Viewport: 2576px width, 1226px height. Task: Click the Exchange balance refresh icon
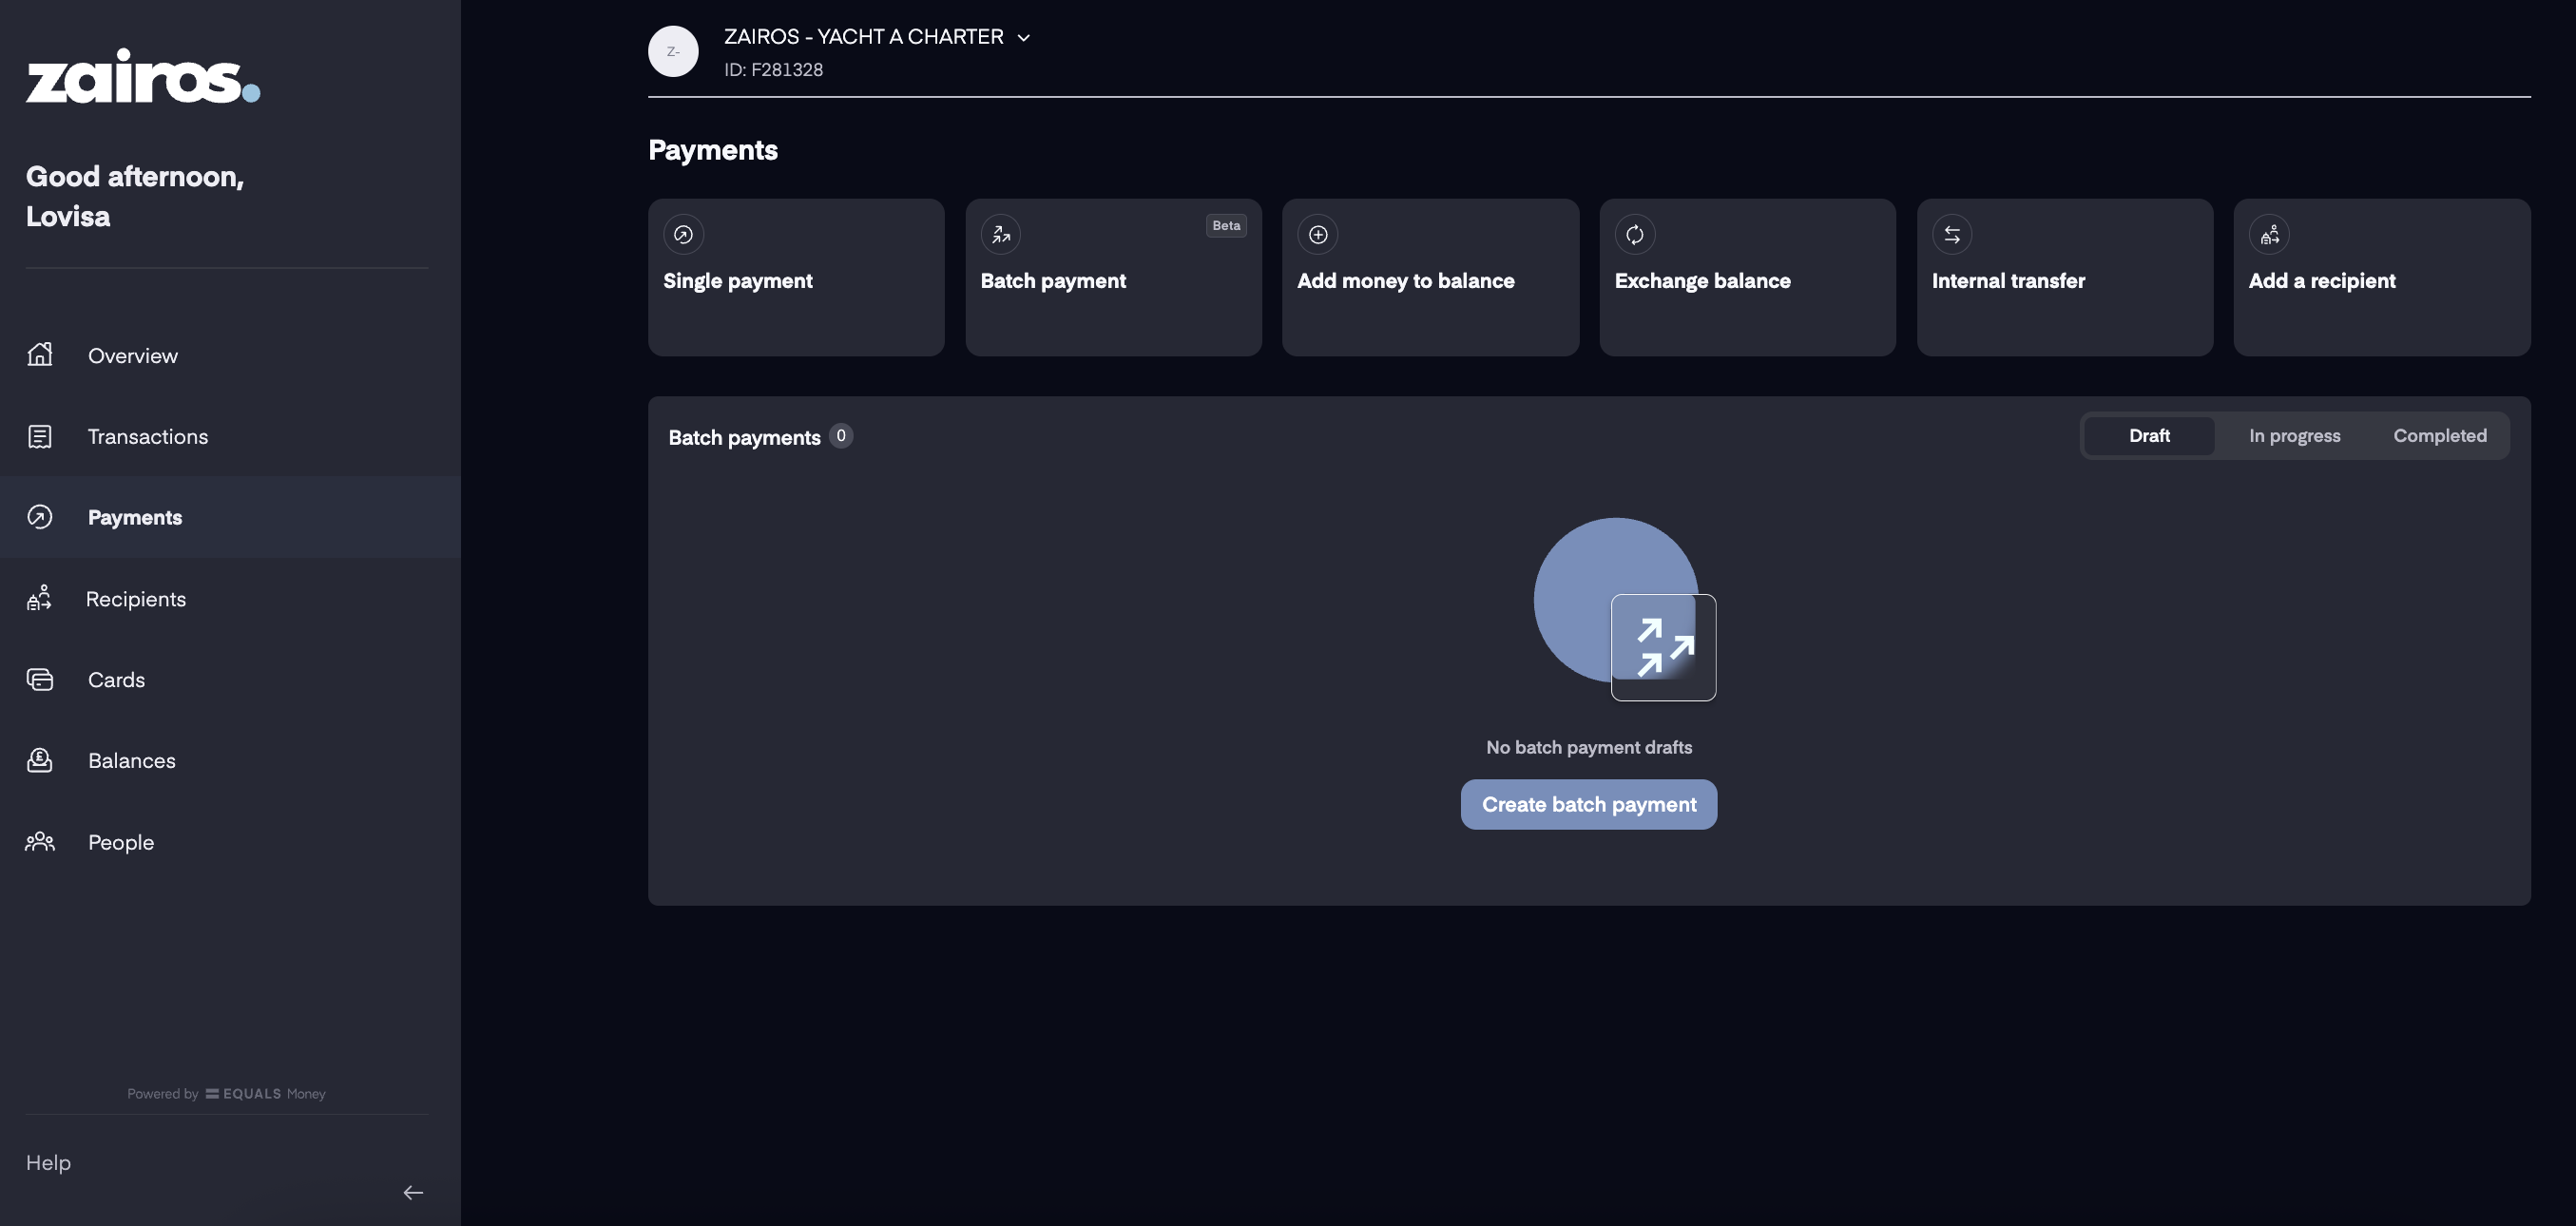[x=1635, y=234]
